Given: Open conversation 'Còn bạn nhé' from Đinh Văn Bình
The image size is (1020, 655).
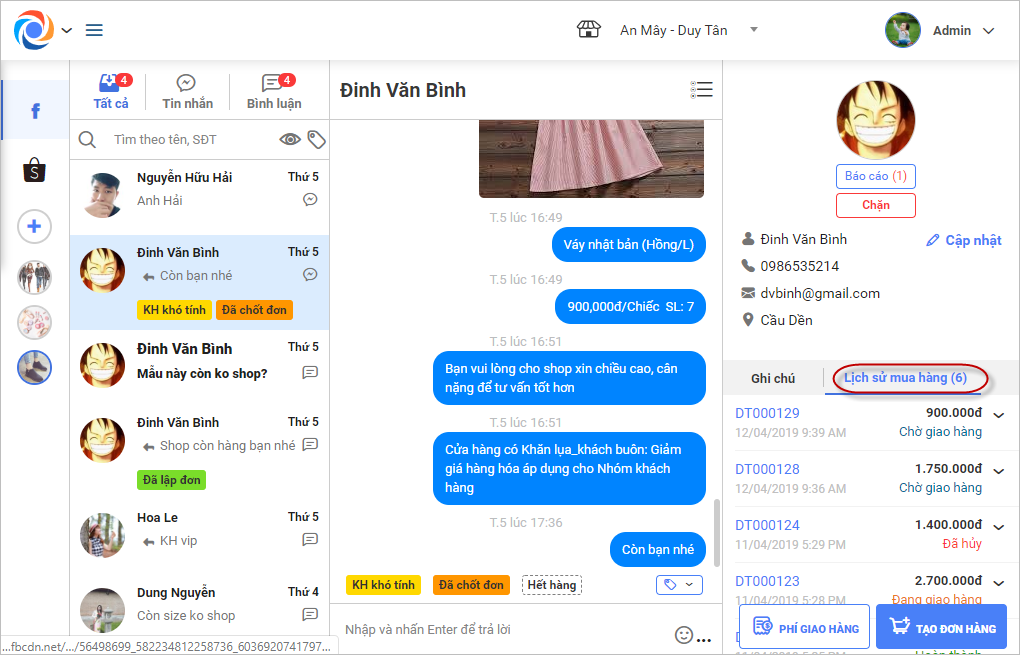Looking at the screenshot, I should 200,282.
